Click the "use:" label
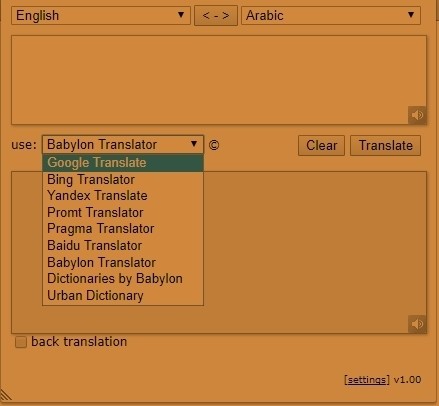 coord(24,145)
